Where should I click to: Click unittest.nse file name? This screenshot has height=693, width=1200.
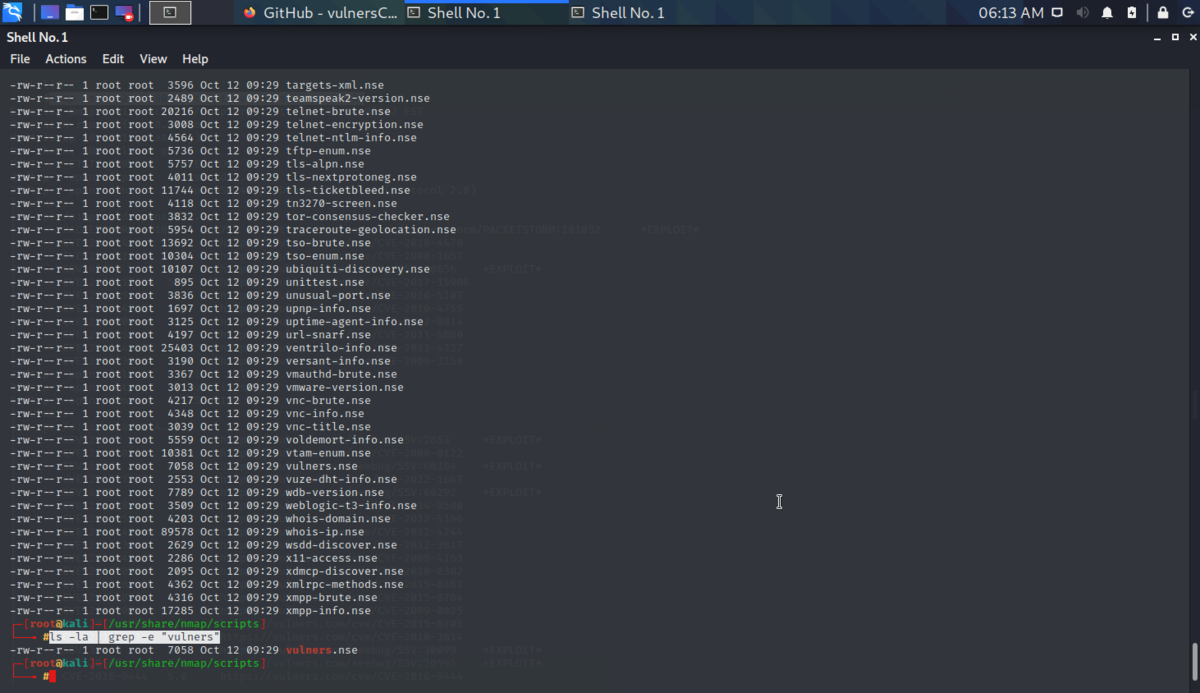[325, 282]
